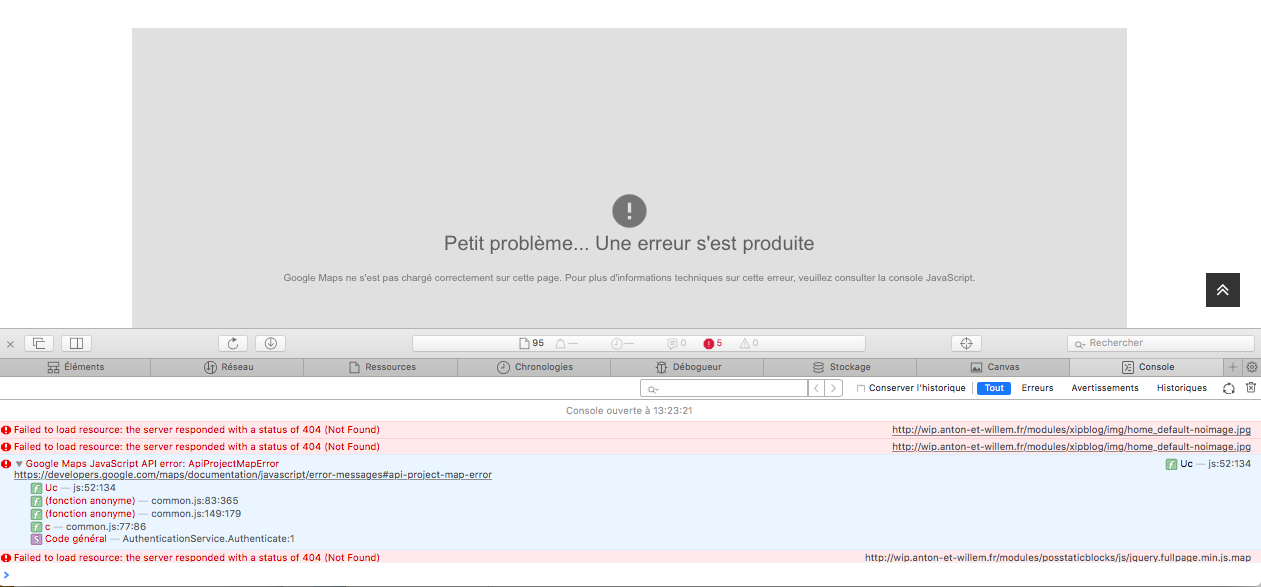Click AuthenticationService.Authenticate:1 frame
This screenshot has height=587, width=1261.
pos(208,539)
